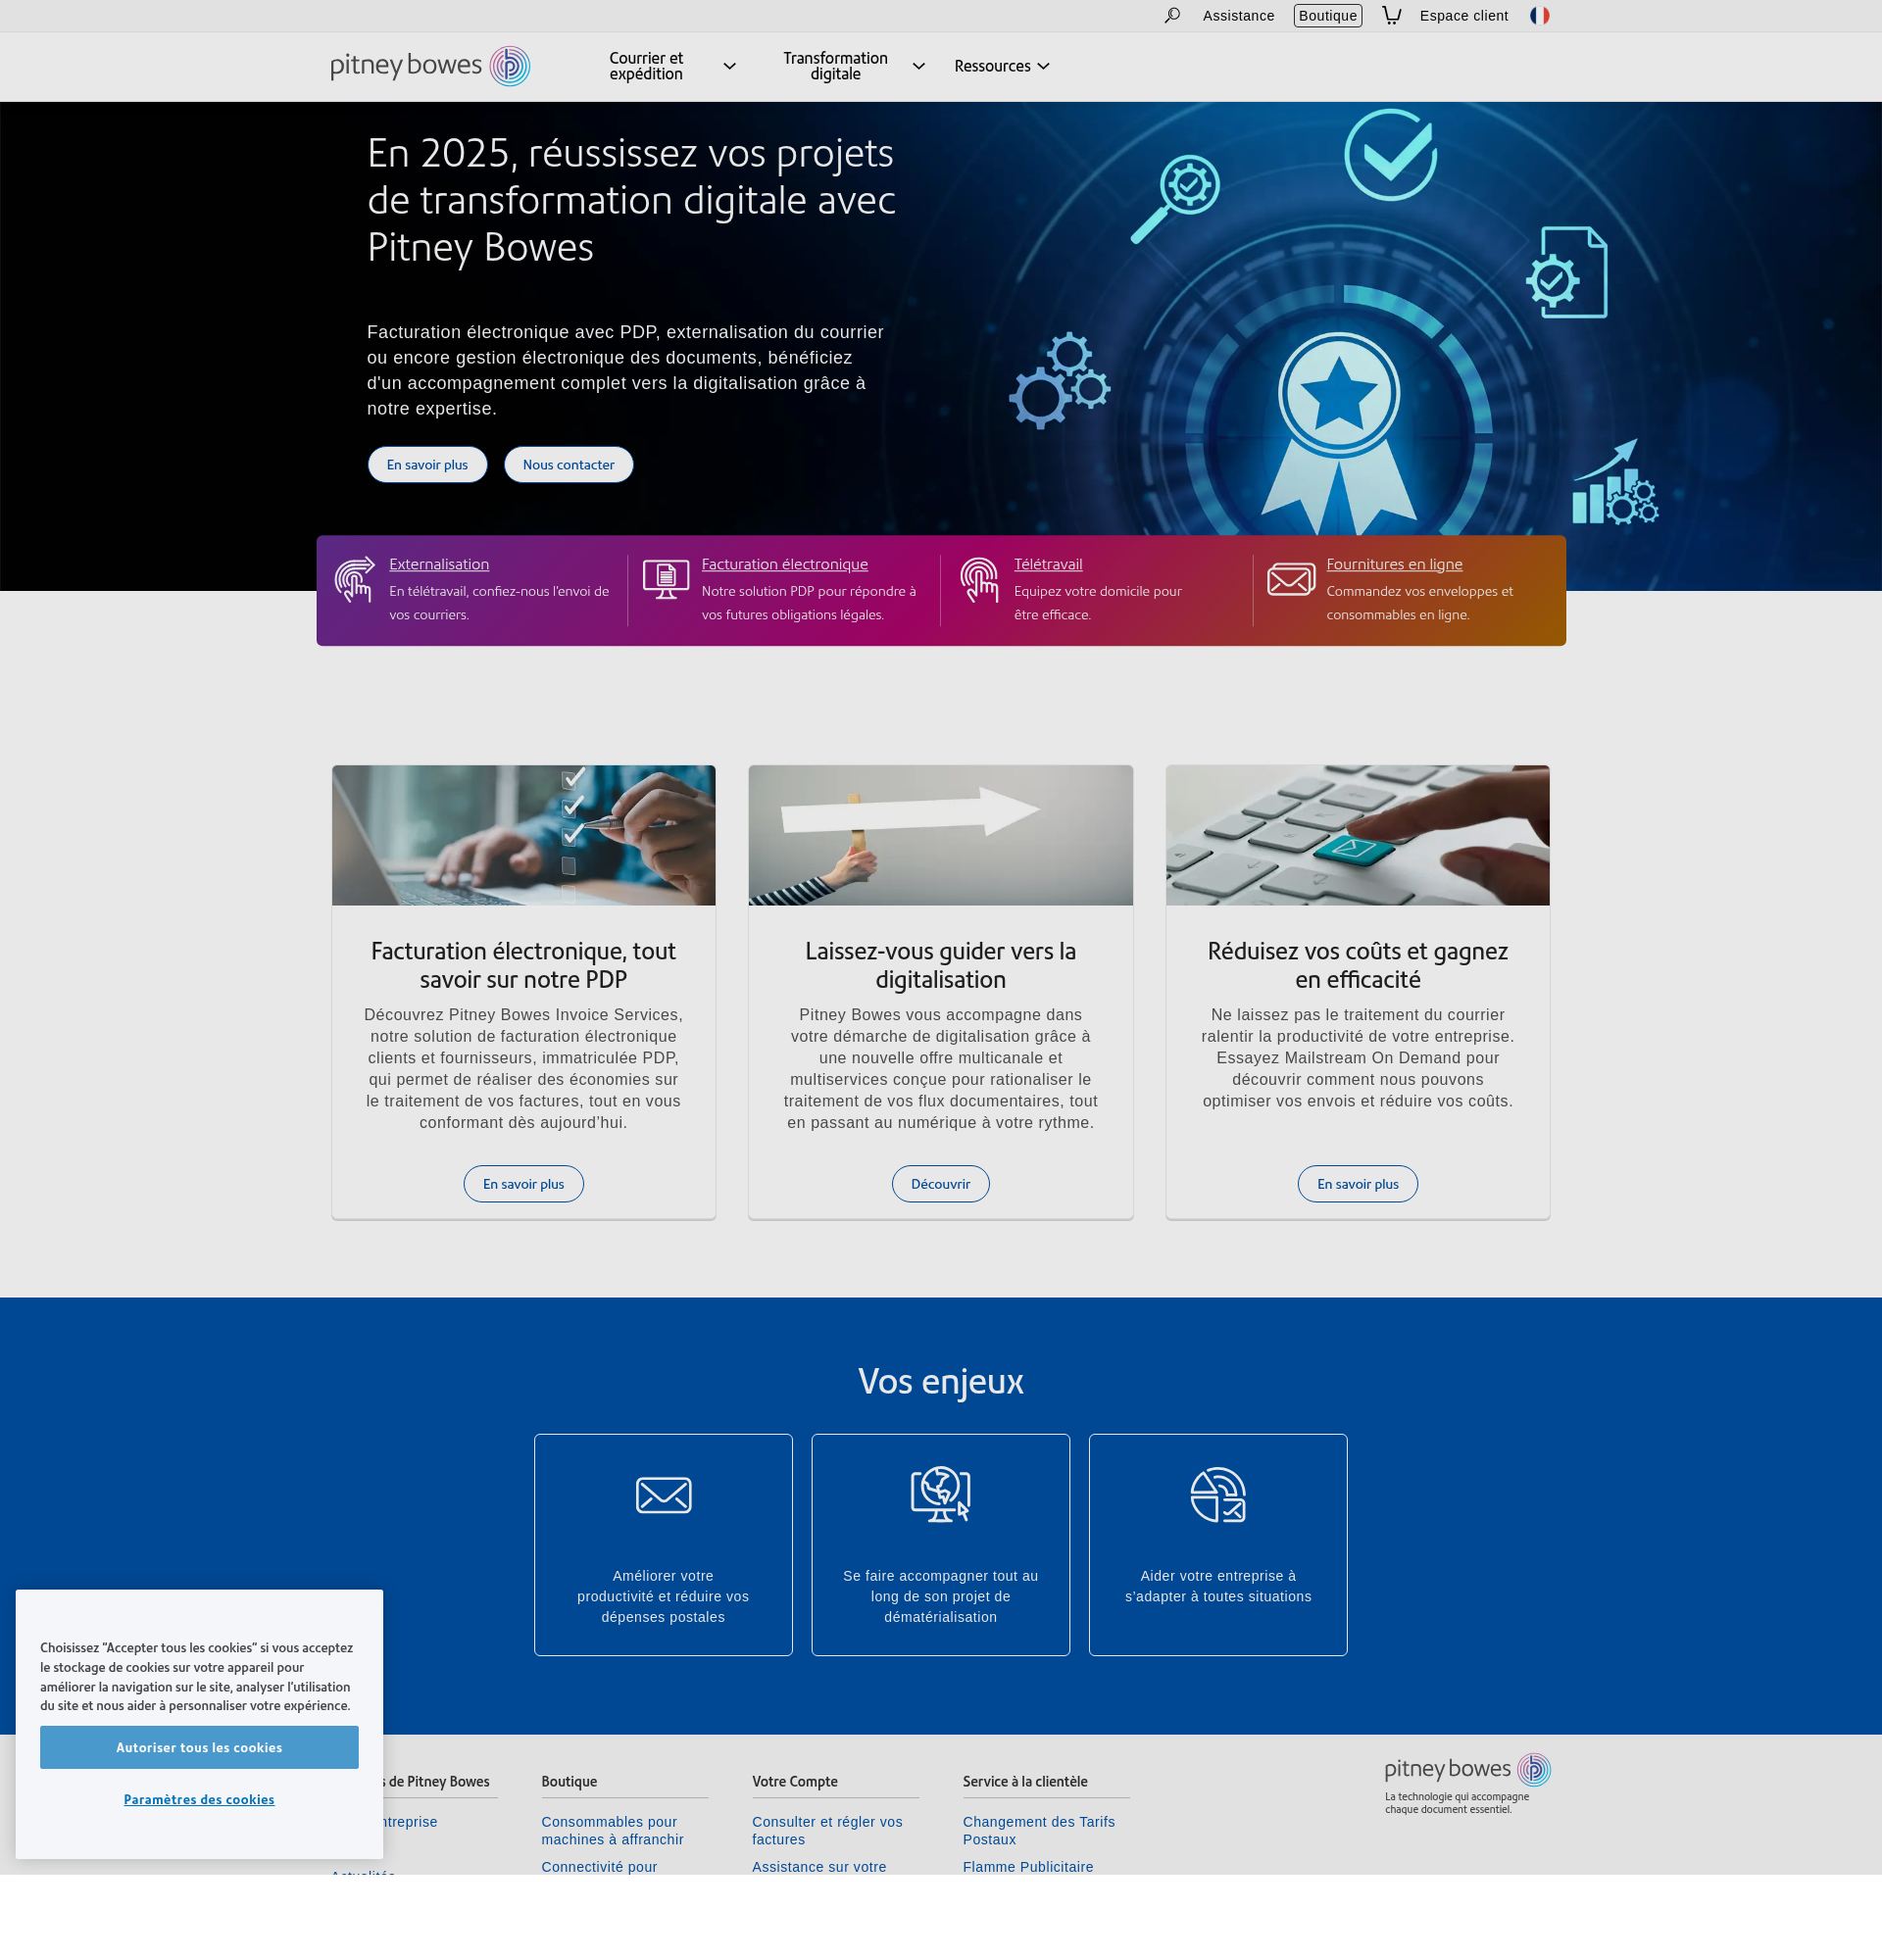Image resolution: width=1882 pixels, height=1960 pixels.
Task: Click the Pitney Bowes header logo
Action: 430,66
